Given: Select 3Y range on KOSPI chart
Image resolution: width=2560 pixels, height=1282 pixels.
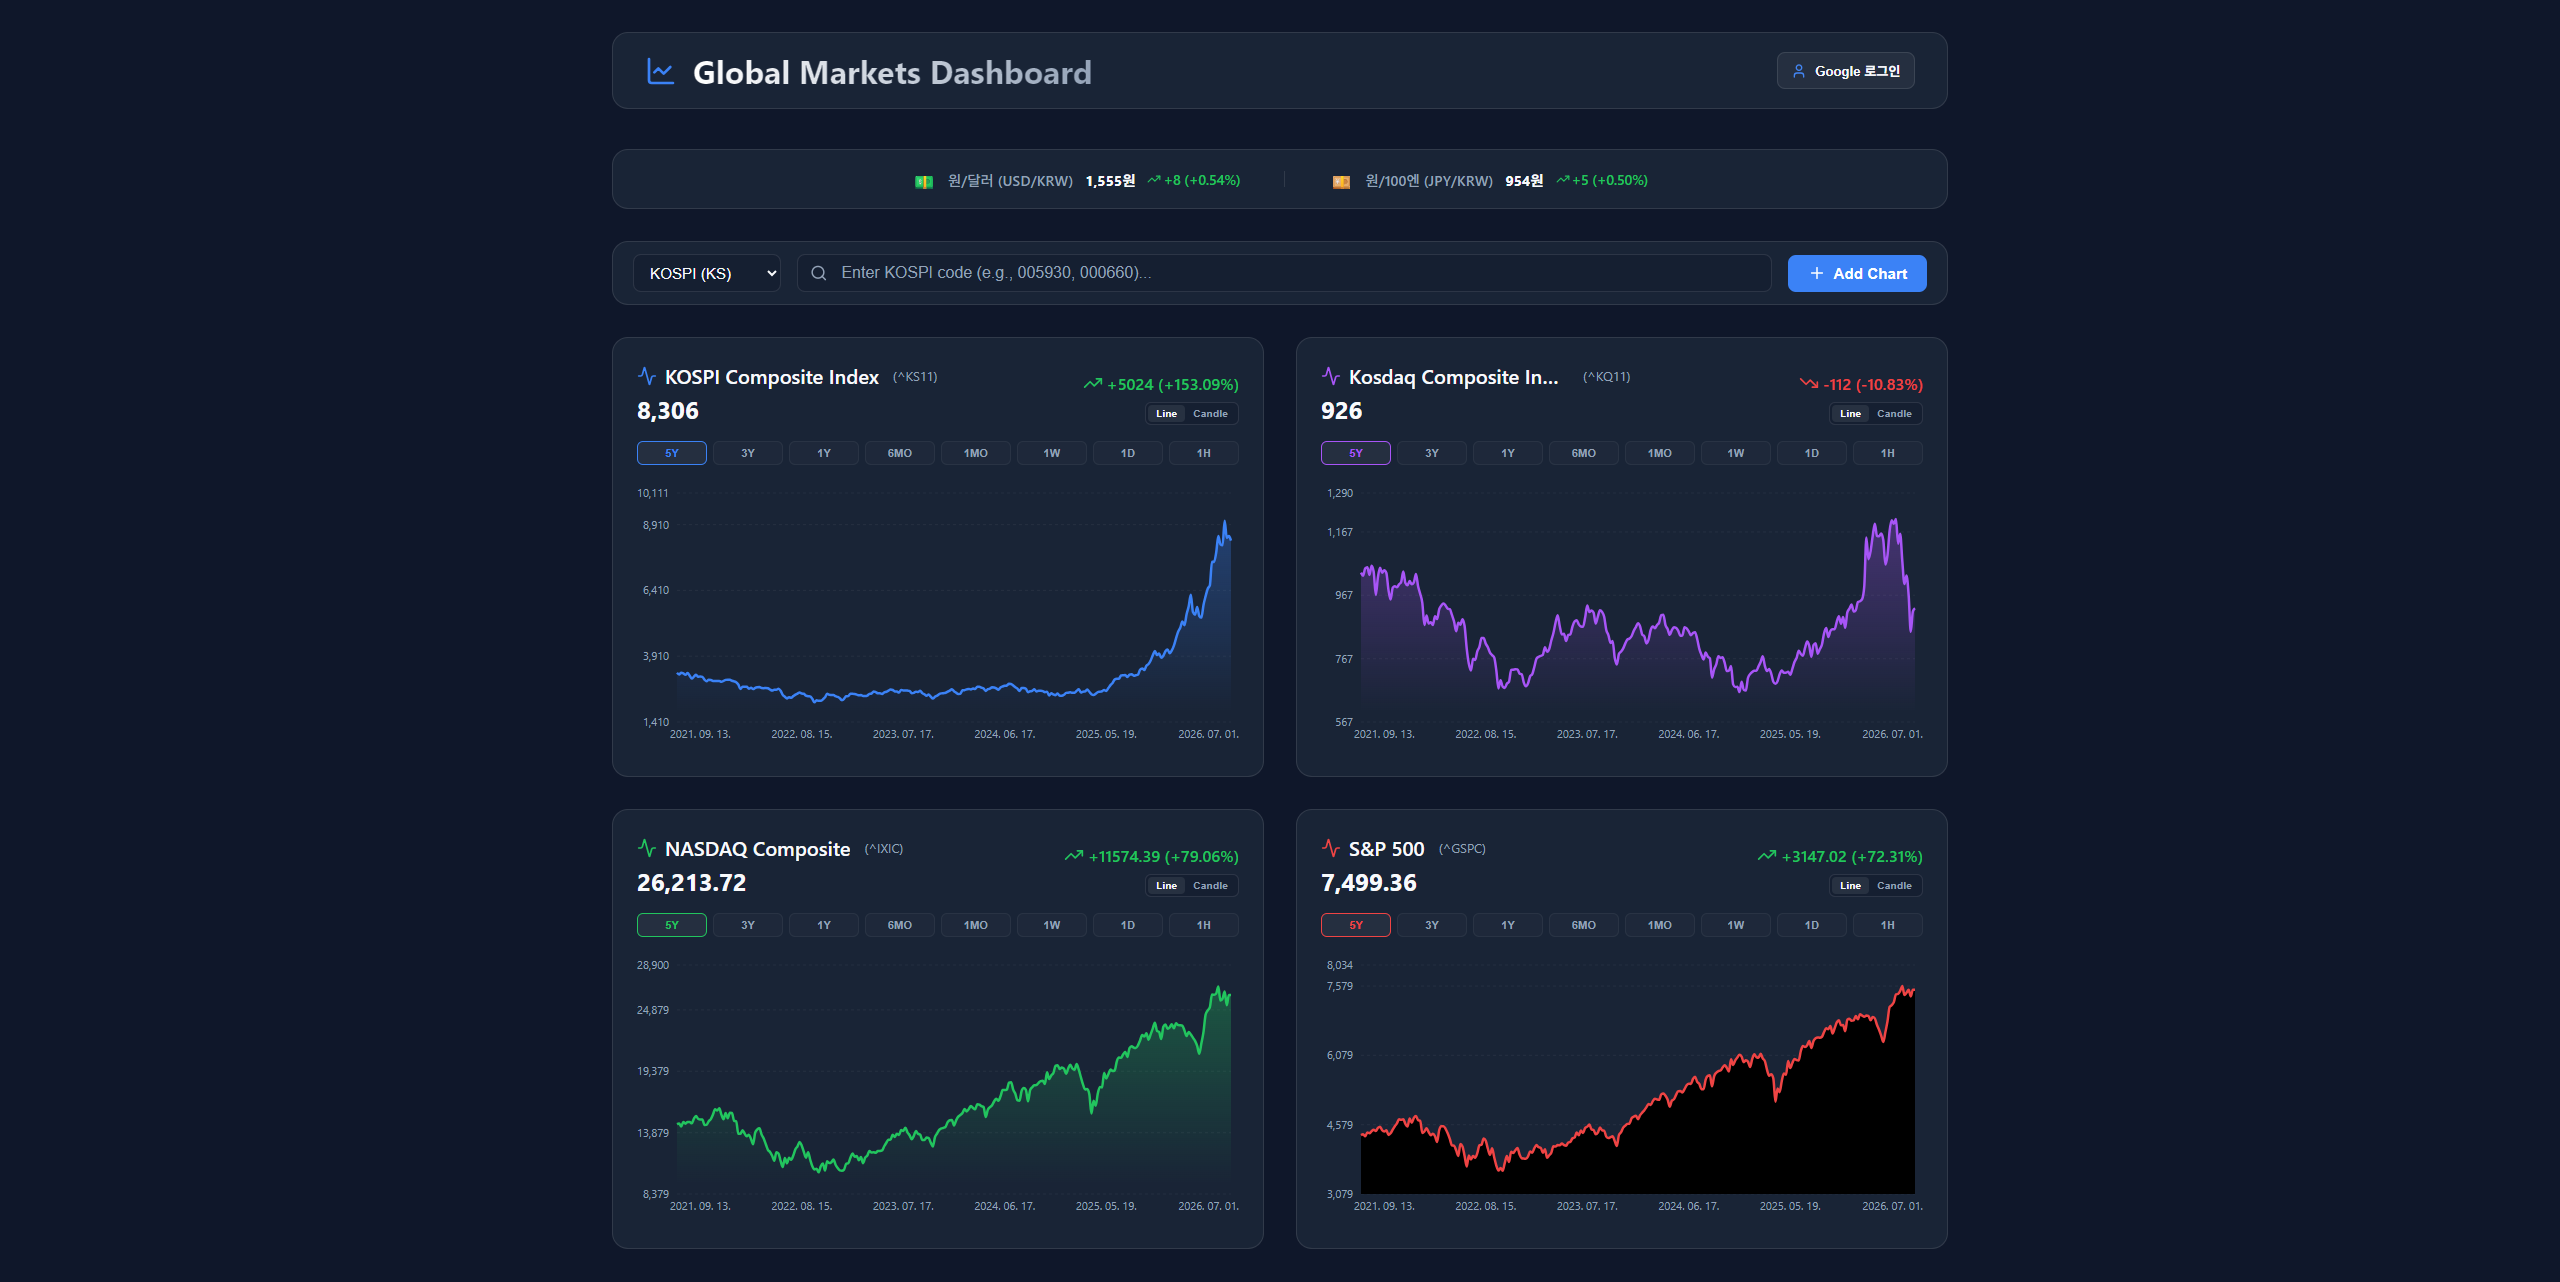Looking at the screenshot, I should click(748, 453).
